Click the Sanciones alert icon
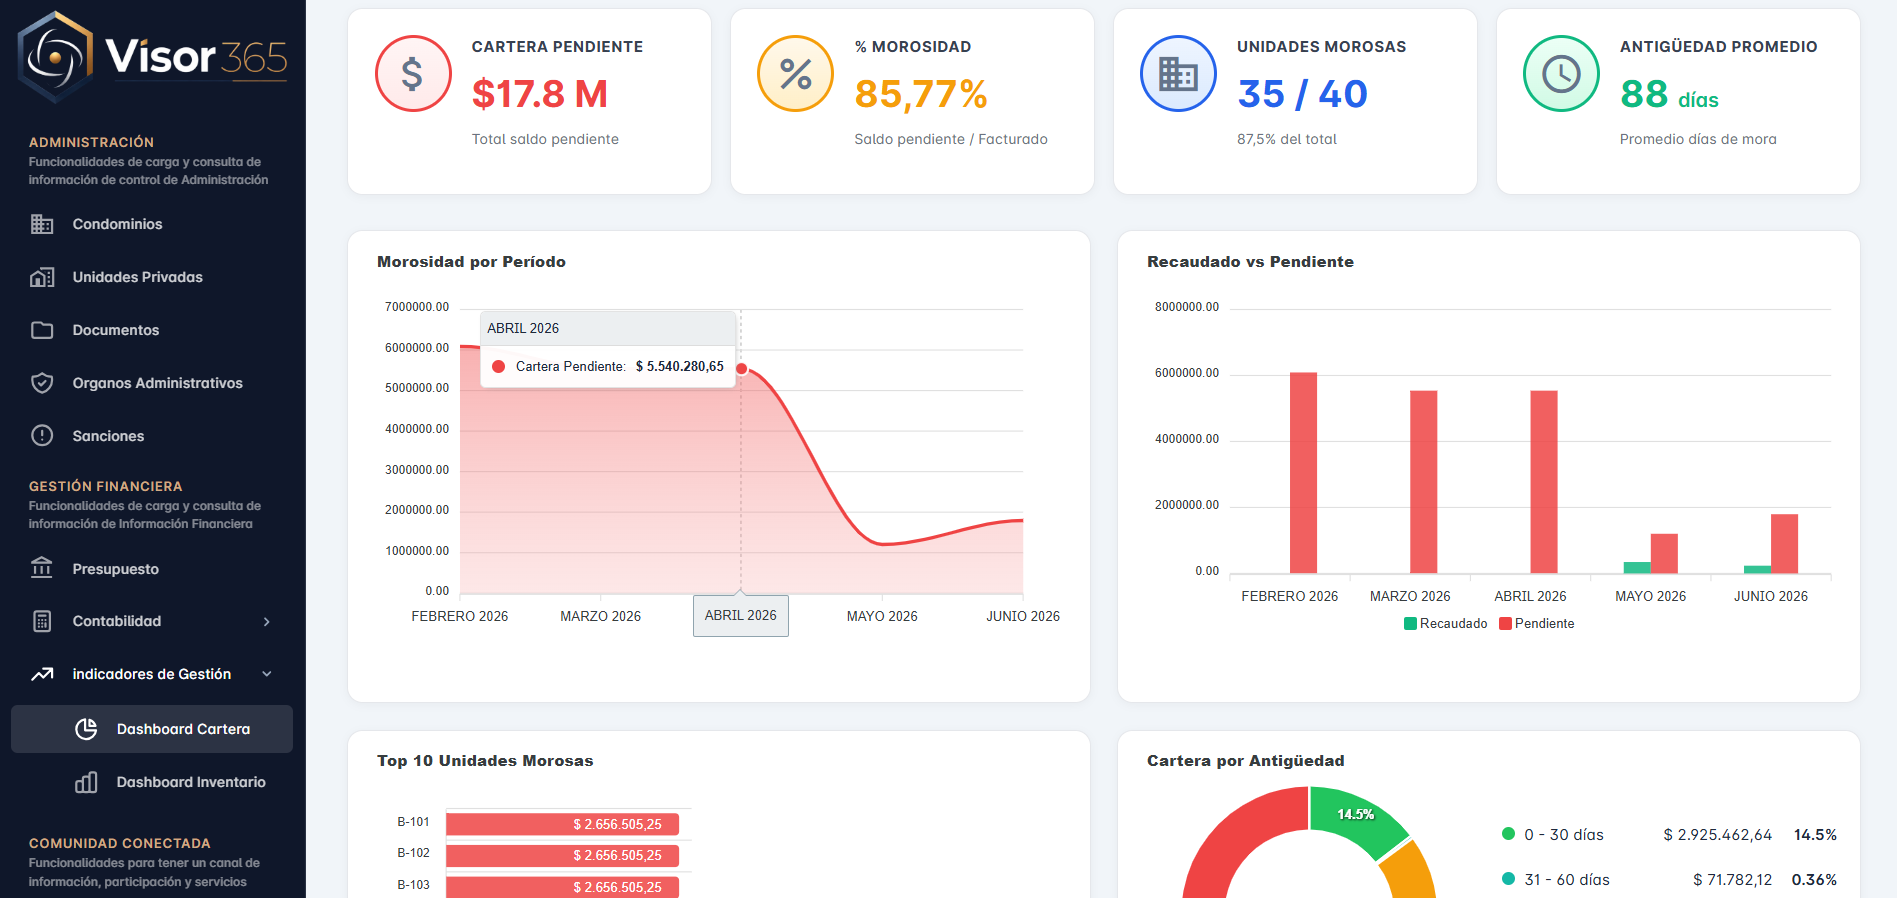The height and width of the screenshot is (898, 1897). [x=42, y=436]
